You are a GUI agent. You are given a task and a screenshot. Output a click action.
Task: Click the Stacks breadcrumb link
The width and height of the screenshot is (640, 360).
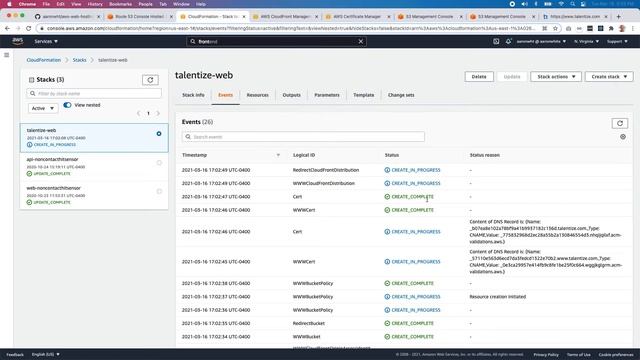(80, 60)
